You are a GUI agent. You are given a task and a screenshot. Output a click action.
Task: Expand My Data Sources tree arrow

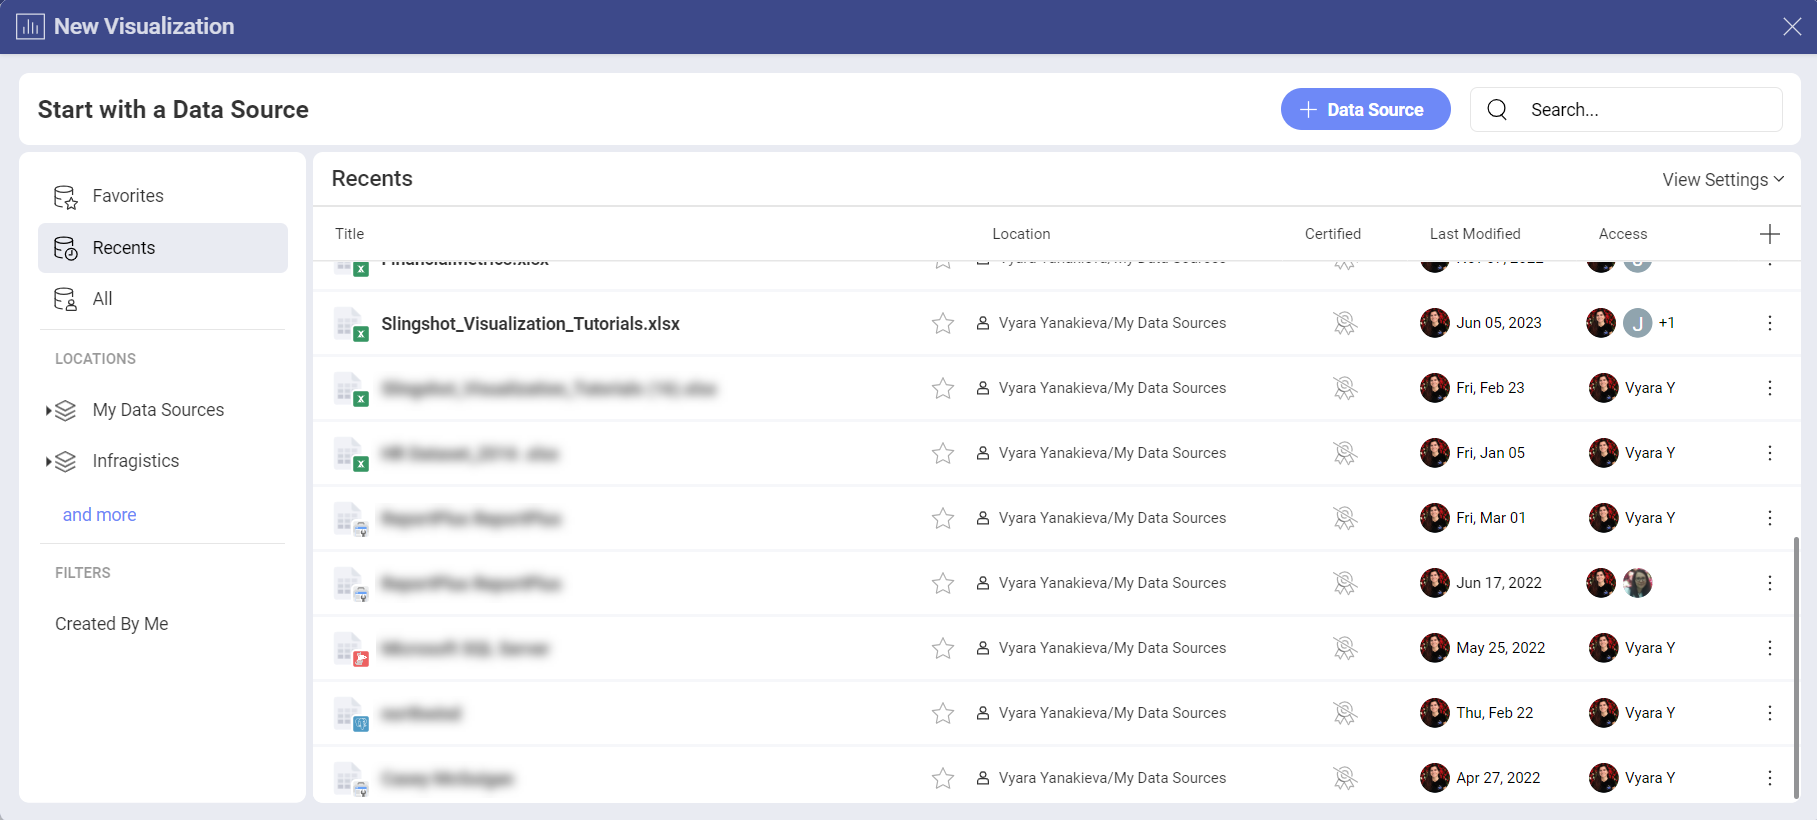pyautogui.click(x=48, y=410)
